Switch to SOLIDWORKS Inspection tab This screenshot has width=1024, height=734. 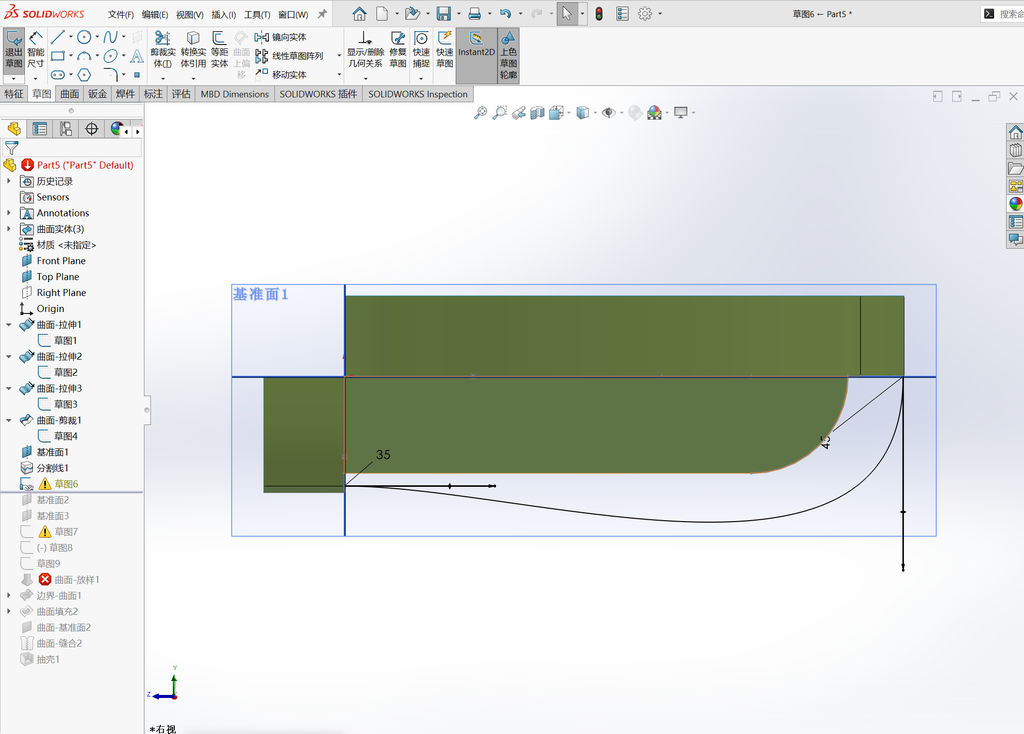pyautogui.click(x=418, y=93)
